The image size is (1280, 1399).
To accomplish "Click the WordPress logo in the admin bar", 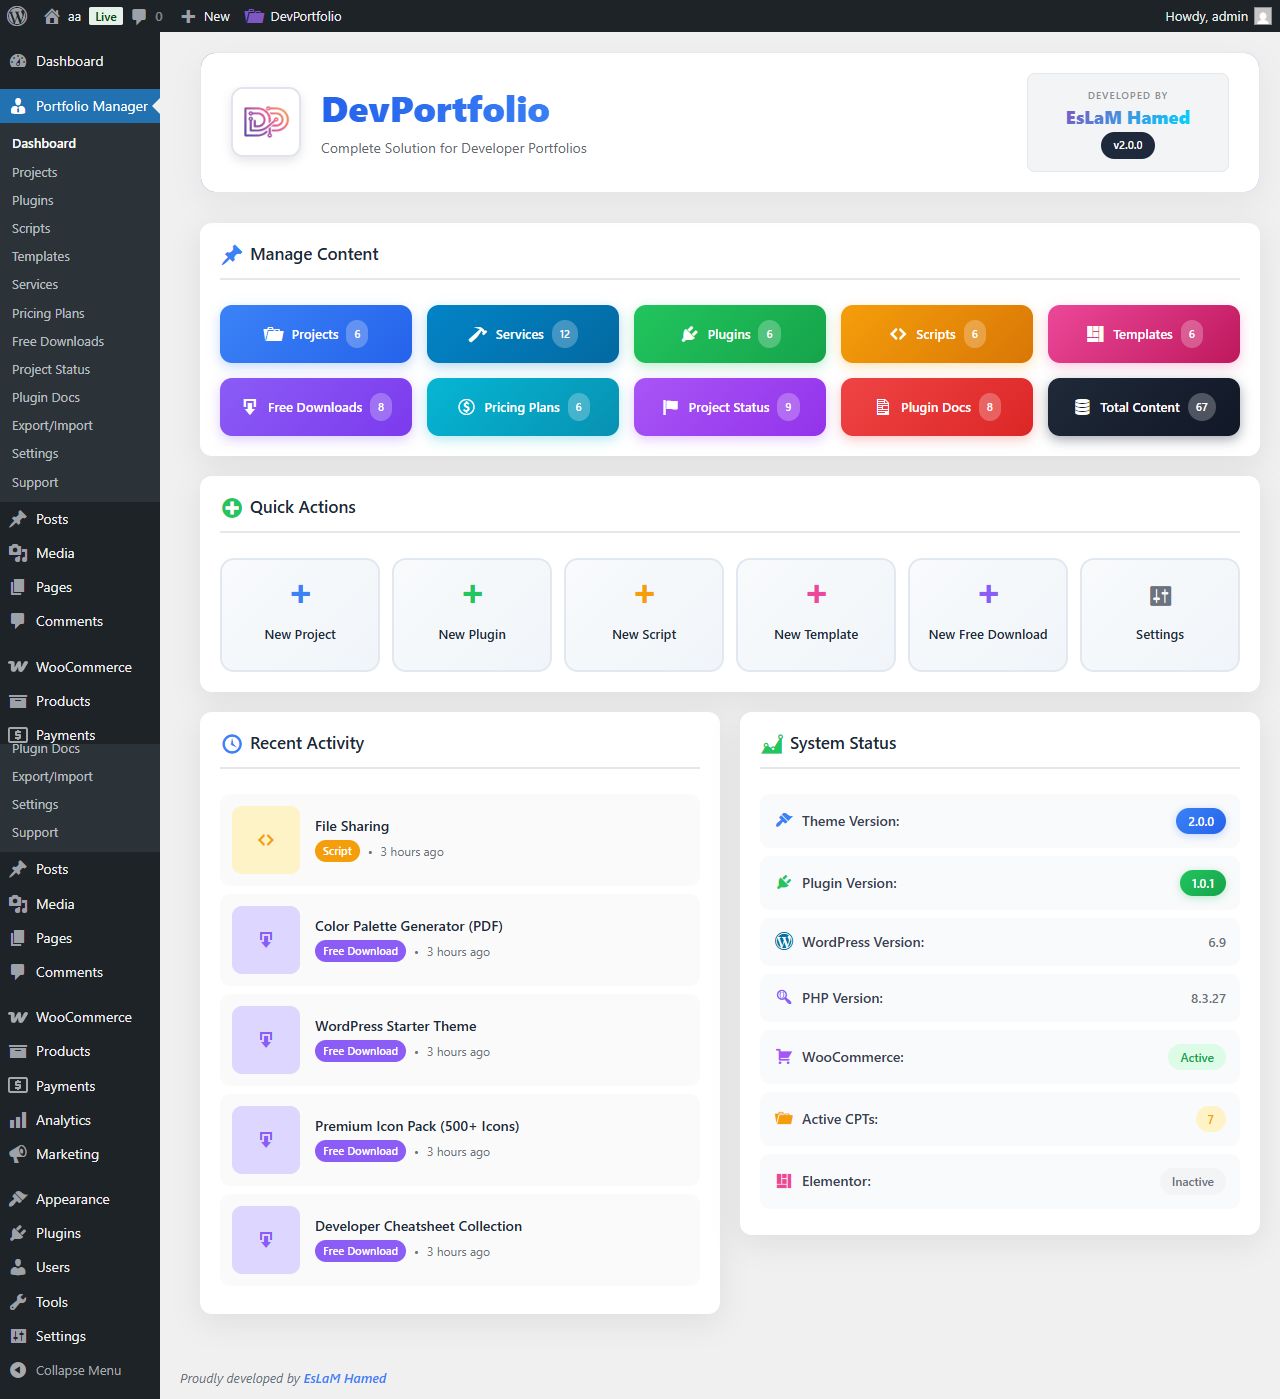I will click(17, 16).
